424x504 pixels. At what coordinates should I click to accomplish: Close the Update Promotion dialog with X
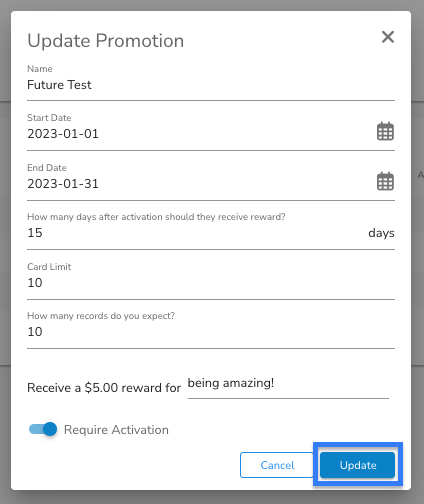click(388, 37)
